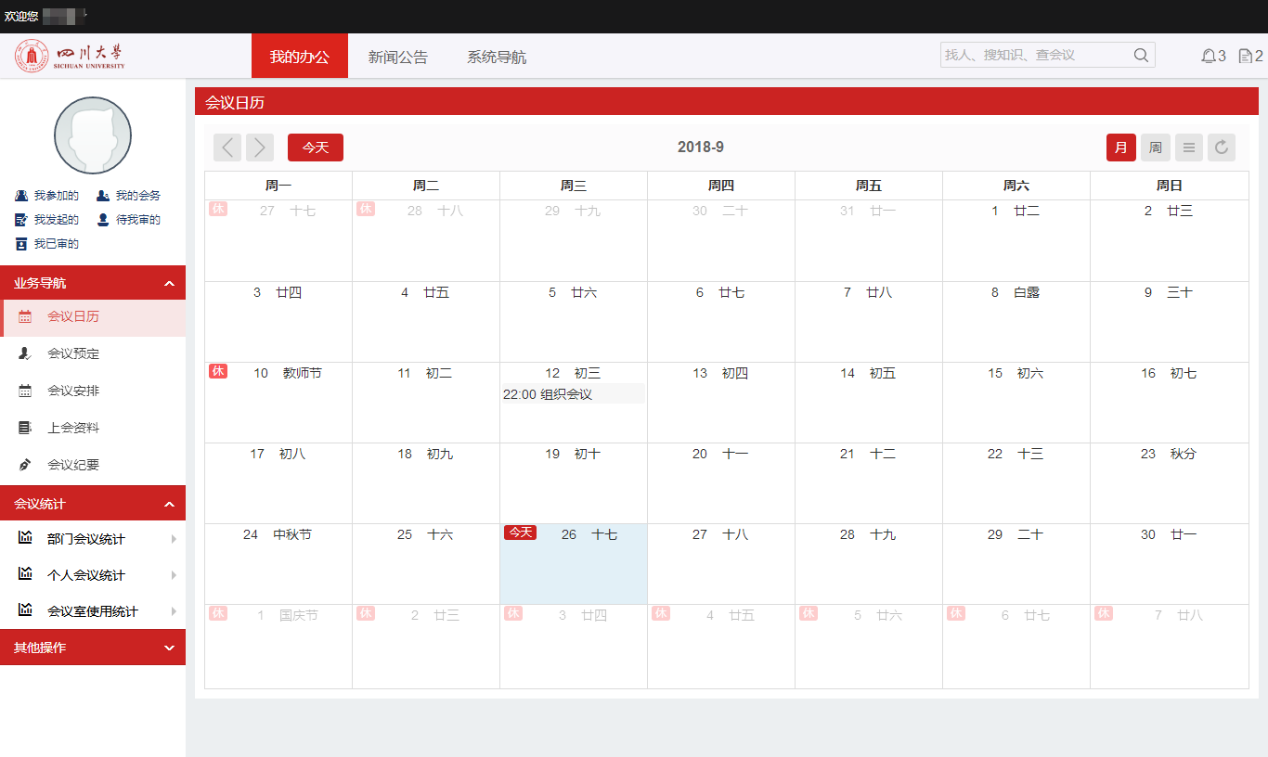Click the 2018-9 month title
This screenshot has width=1268, height=757.
coord(701,147)
